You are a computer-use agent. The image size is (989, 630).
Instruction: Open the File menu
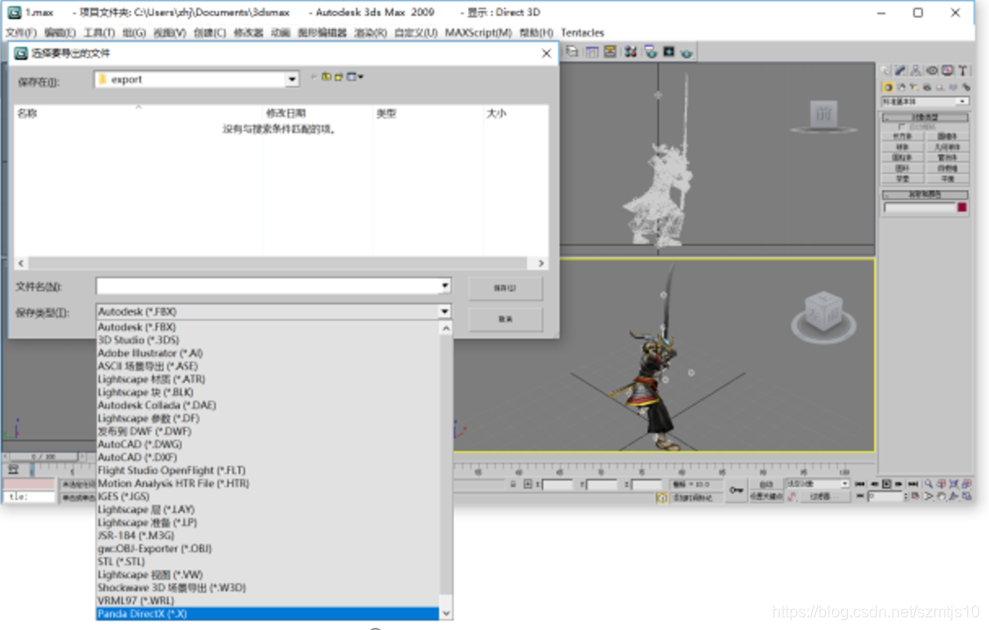click(21, 33)
